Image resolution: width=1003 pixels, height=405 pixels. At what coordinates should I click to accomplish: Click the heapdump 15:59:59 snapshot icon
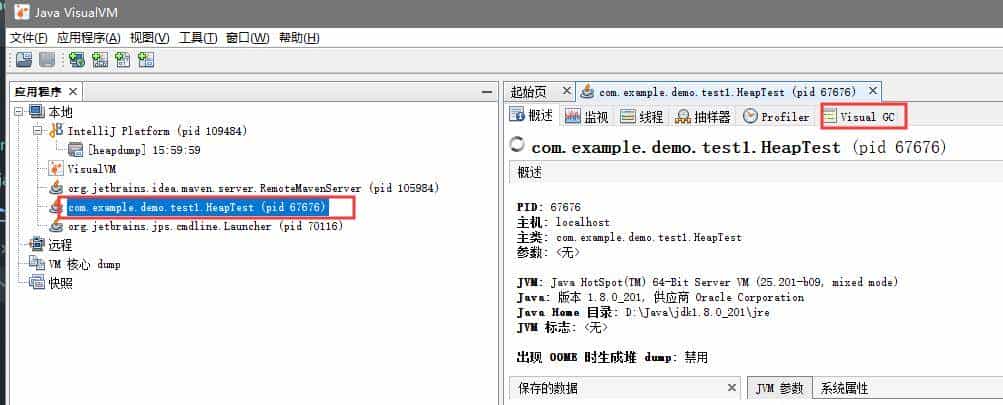pos(76,150)
